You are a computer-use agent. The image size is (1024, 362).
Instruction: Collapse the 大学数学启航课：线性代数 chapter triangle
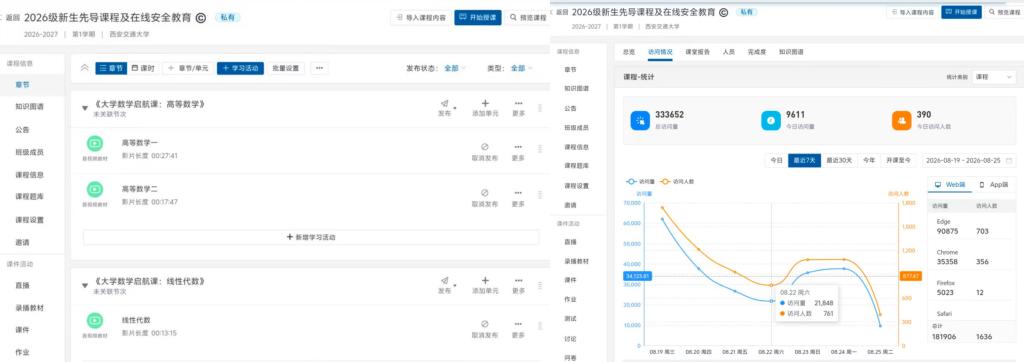[x=85, y=286]
